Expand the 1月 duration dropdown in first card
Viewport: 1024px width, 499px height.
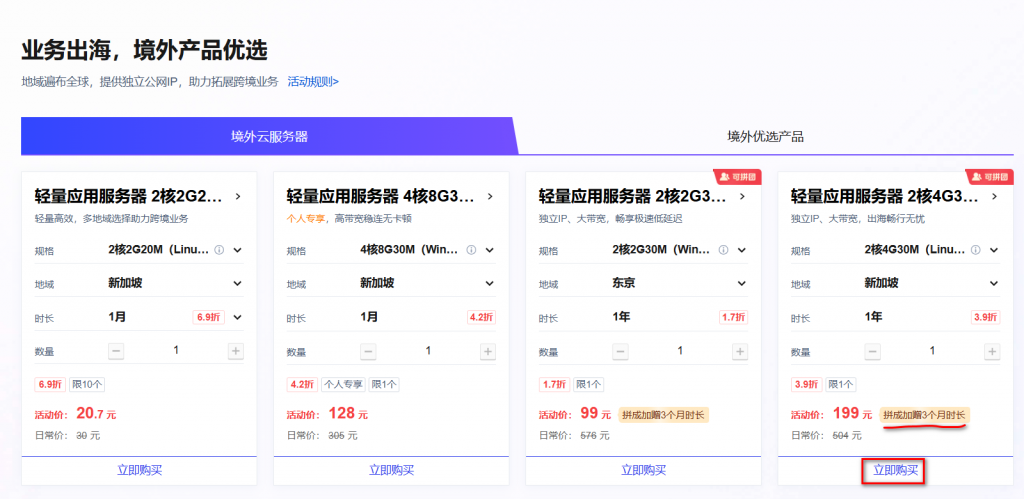(x=238, y=318)
